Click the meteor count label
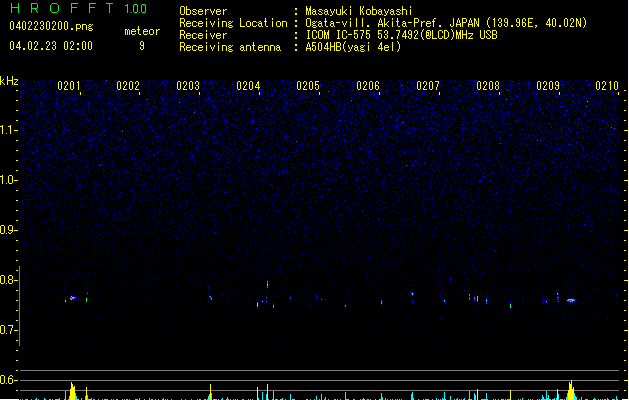Image resolution: width=629 pixels, height=400 pixels. pos(142,31)
